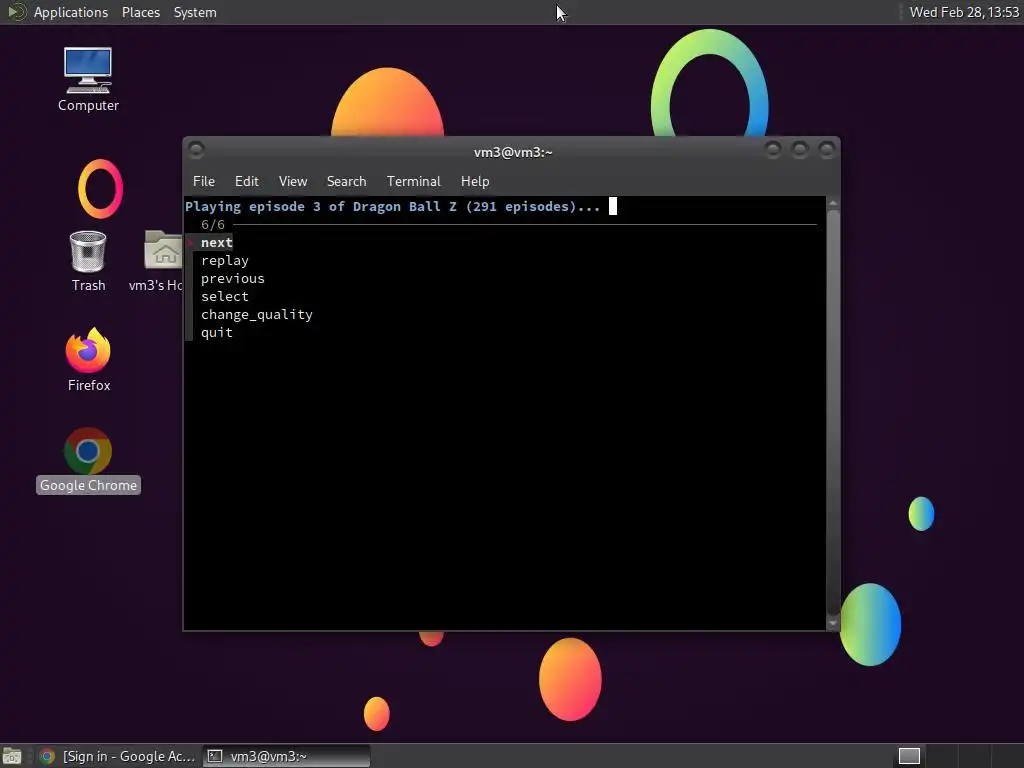Click the clock showing Wed Feb 28, 13:53
Viewport: 1024px width, 768px height.
tap(964, 12)
